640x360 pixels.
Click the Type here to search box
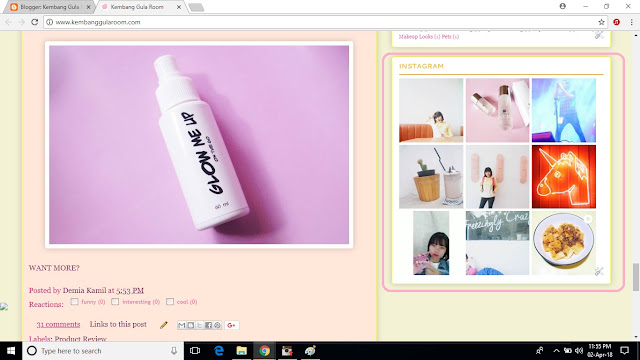pyautogui.click(x=104, y=351)
